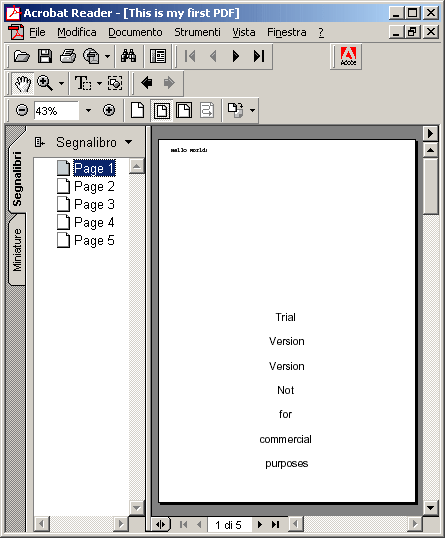The height and width of the screenshot is (538, 445).
Task: Click the Open file folder icon
Action: [22, 56]
